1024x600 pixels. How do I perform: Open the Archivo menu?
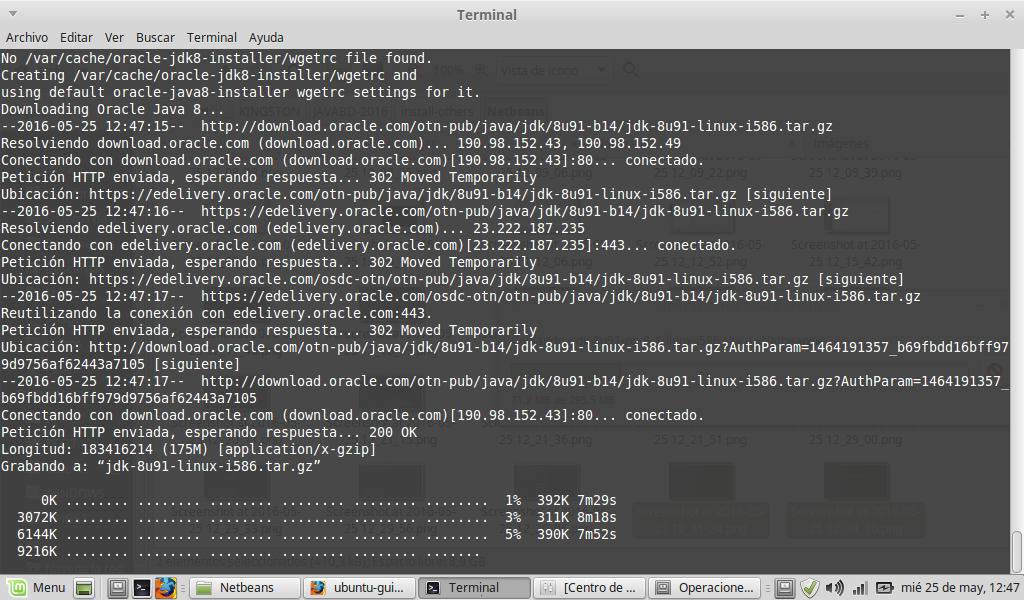pyautogui.click(x=27, y=37)
